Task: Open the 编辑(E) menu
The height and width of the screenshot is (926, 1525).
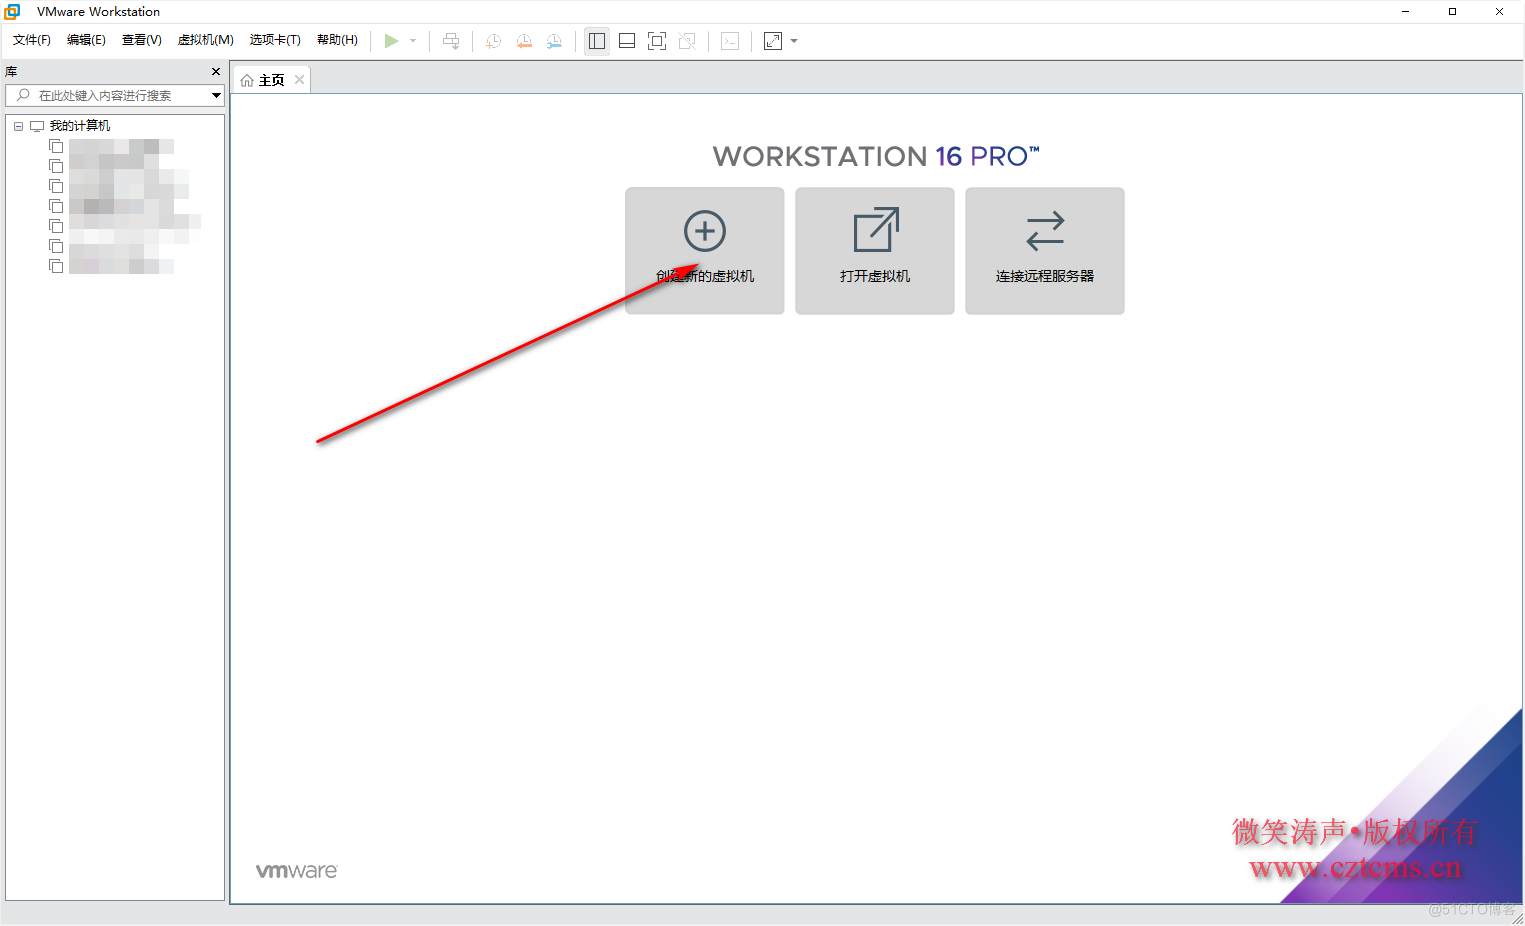Action: [86, 40]
